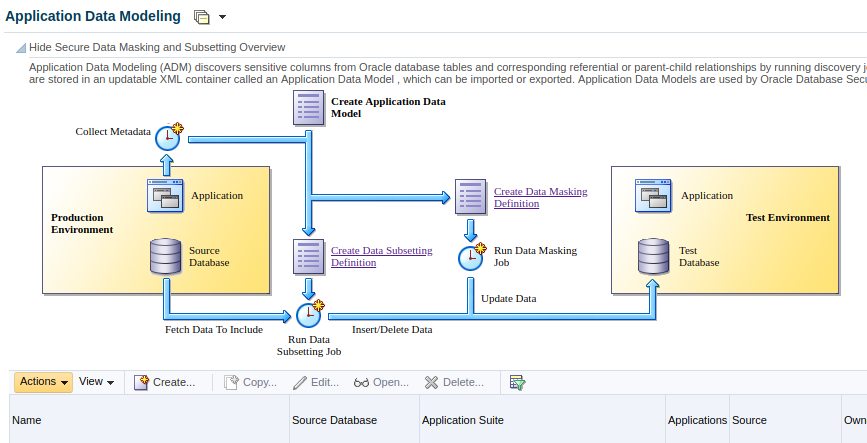
Task: Click the Collect Metadata clock icon
Action: click(168, 137)
